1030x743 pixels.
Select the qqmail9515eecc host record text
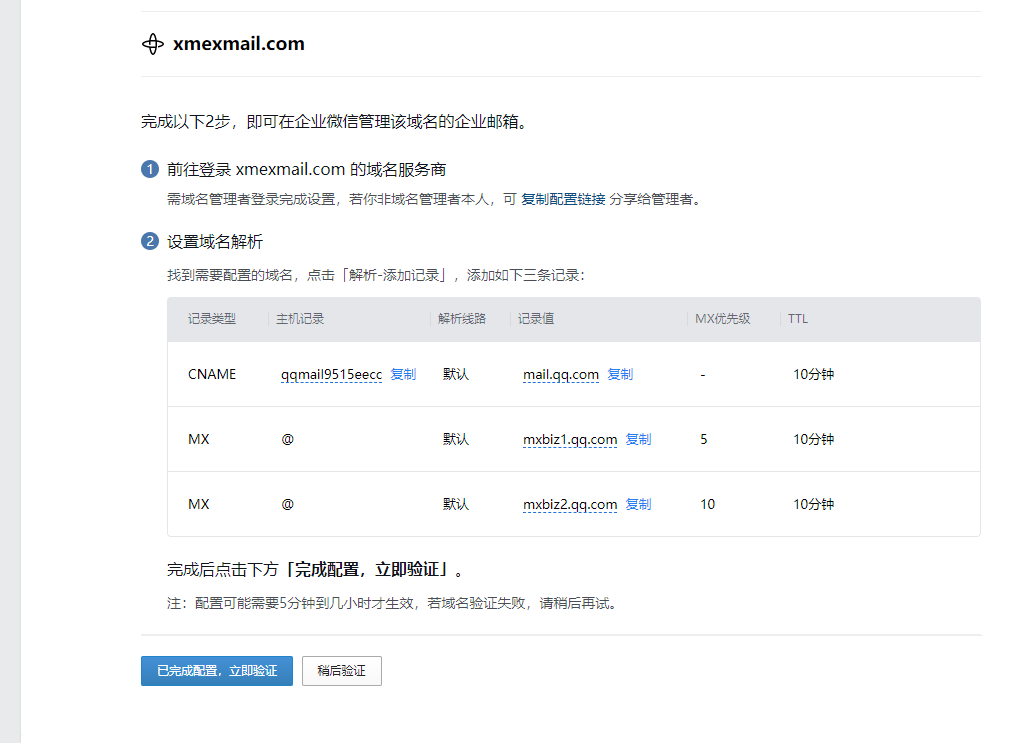pos(331,374)
